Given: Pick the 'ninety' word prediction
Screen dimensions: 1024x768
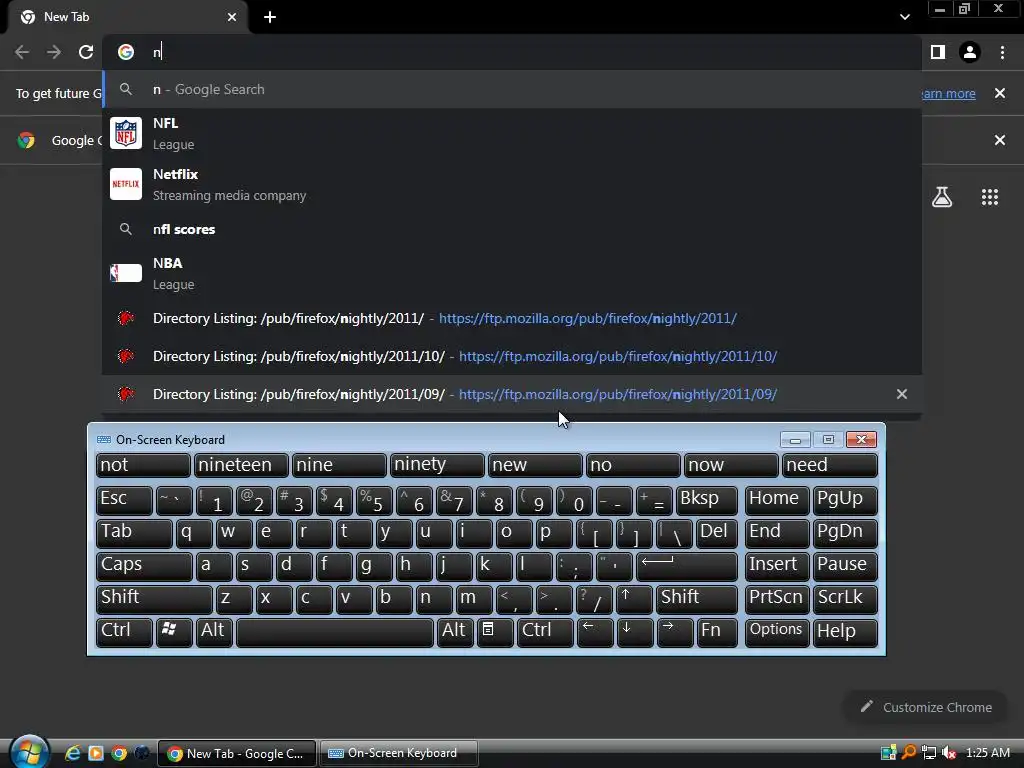Looking at the screenshot, I should (x=437, y=465).
